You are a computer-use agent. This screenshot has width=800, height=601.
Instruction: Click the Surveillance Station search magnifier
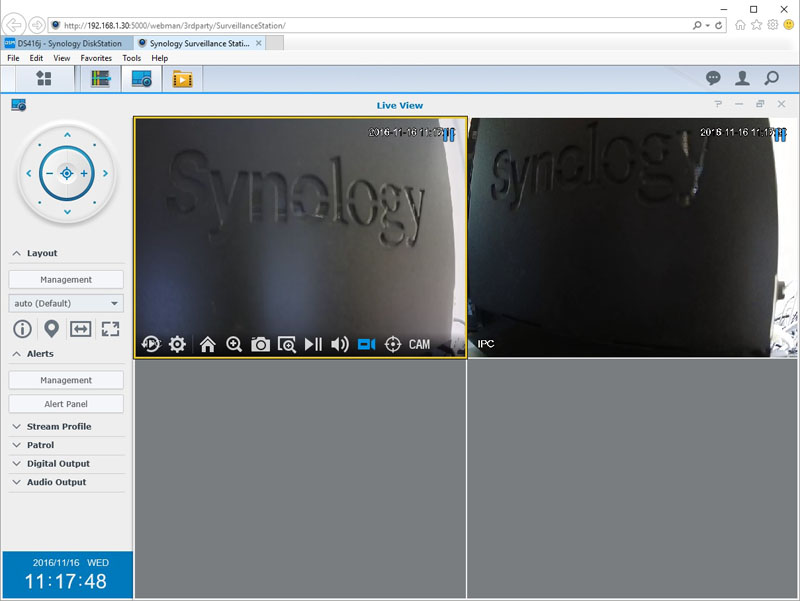(x=771, y=78)
